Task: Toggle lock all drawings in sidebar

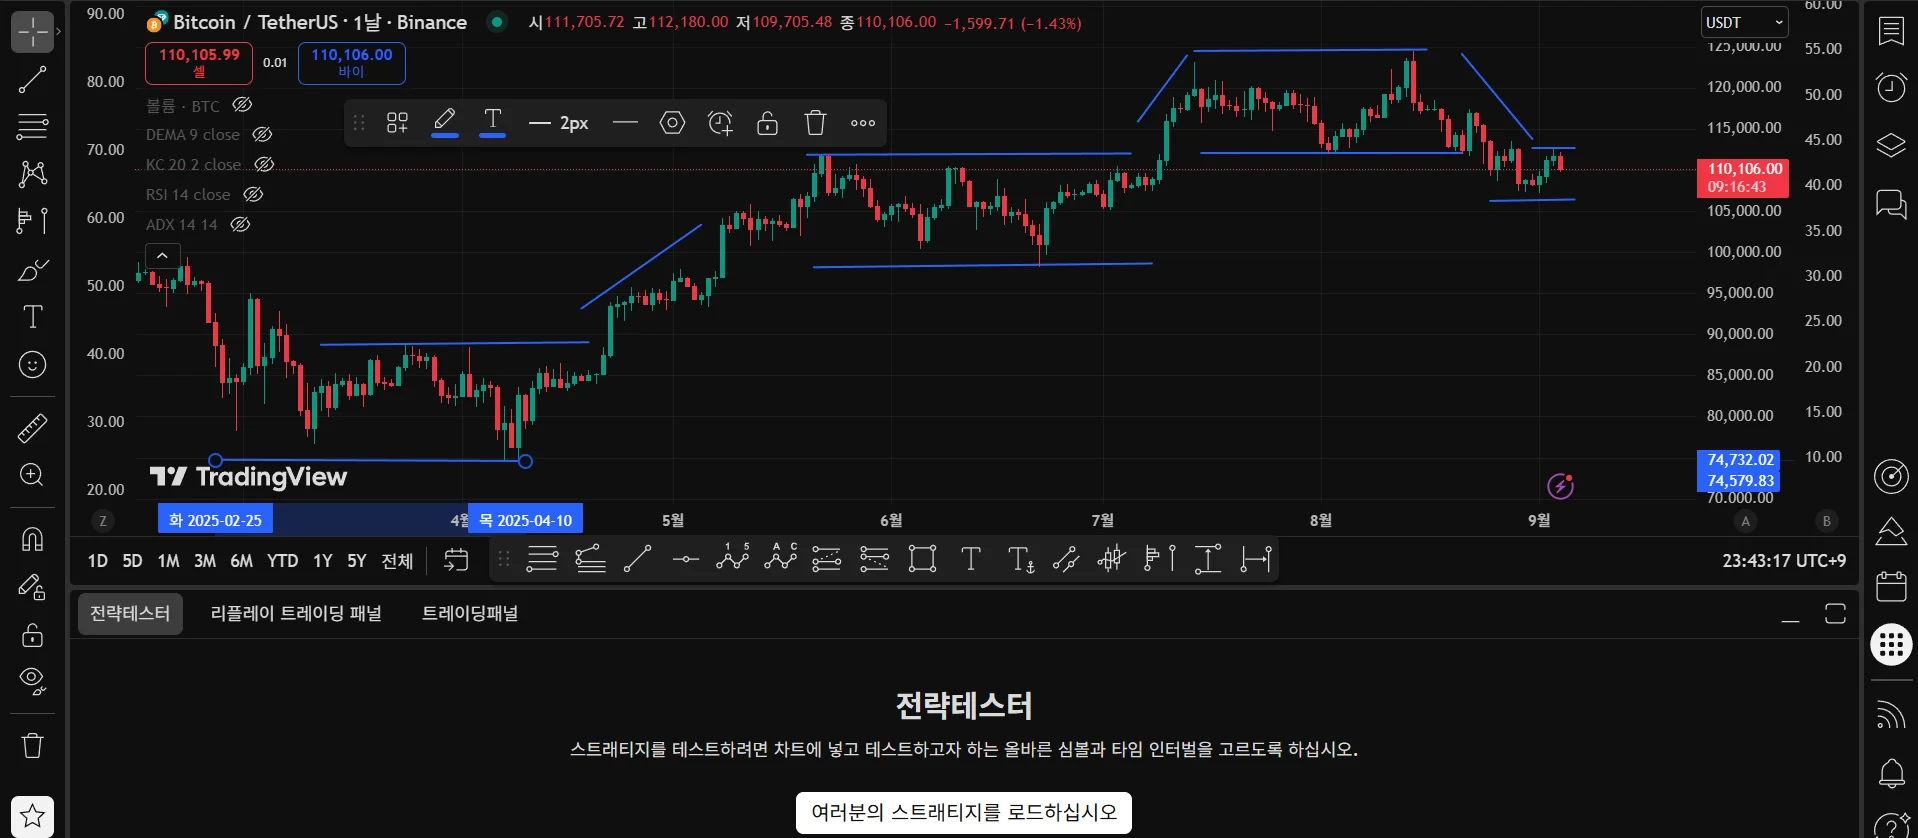Action: coord(32,634)
